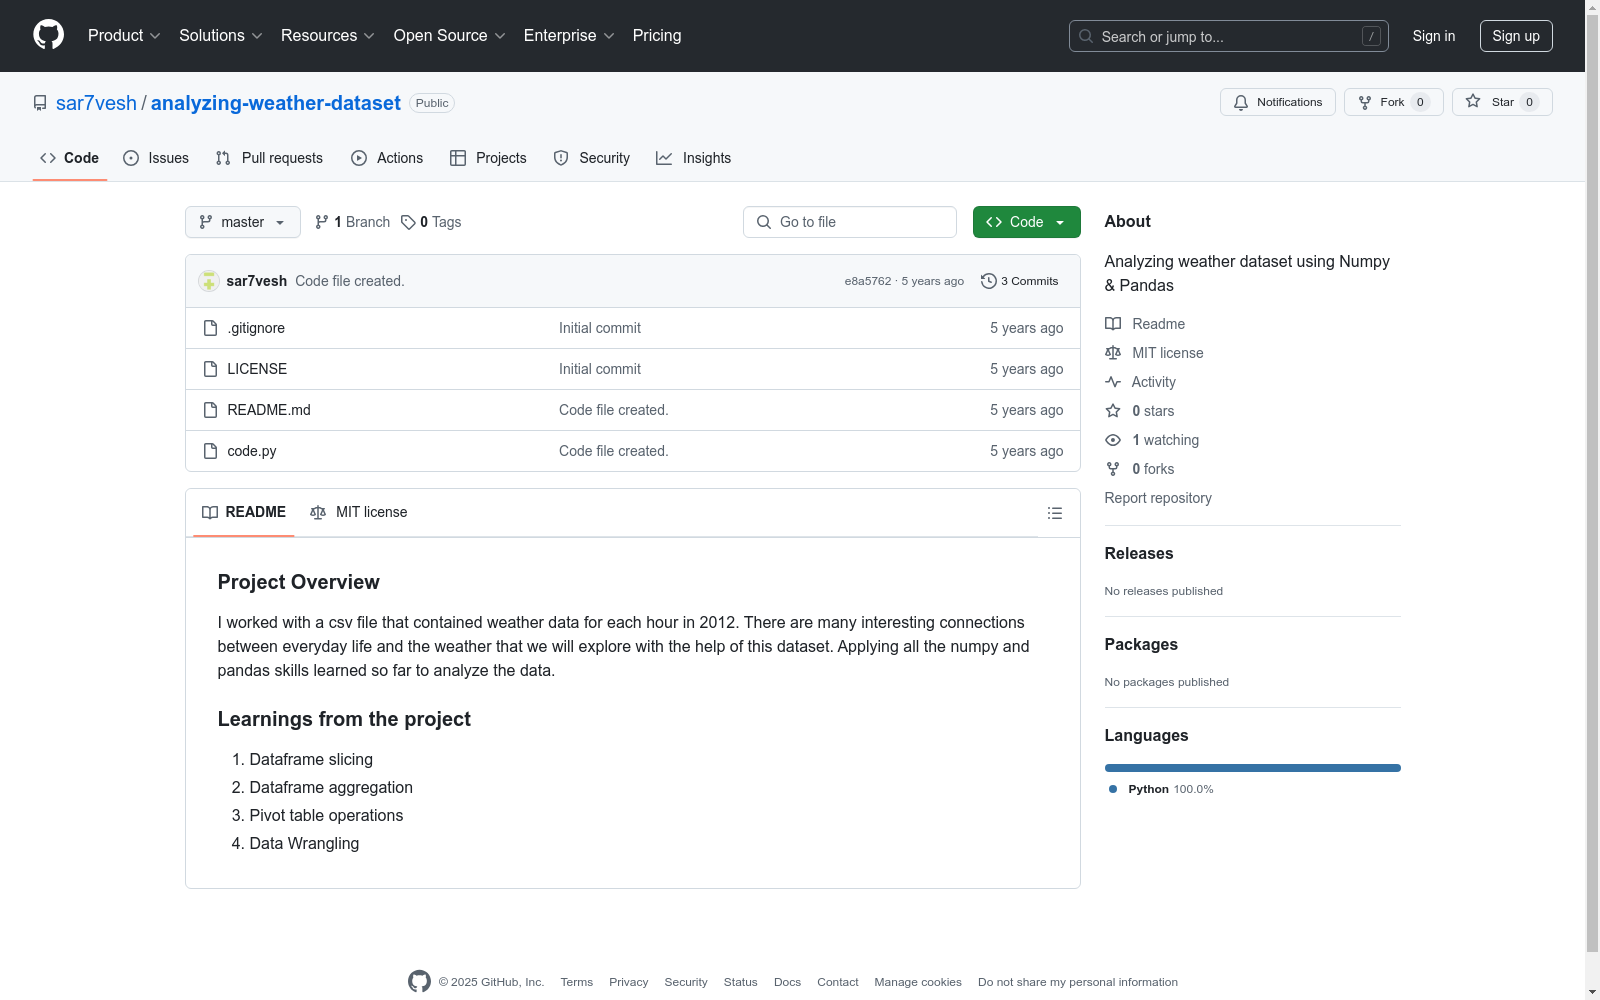Open the Terms link in the footer
The image size is (1600, 1000).
(577, 982)
